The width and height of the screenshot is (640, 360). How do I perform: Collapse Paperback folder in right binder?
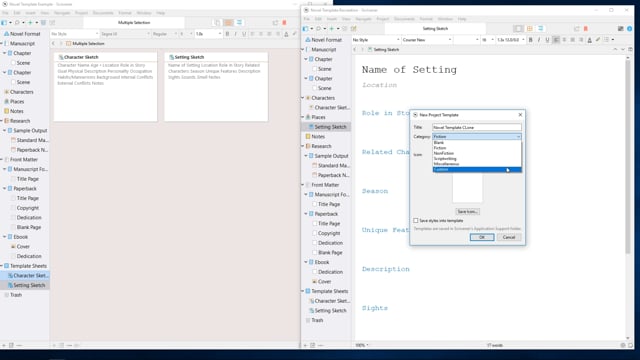point(306,214)
